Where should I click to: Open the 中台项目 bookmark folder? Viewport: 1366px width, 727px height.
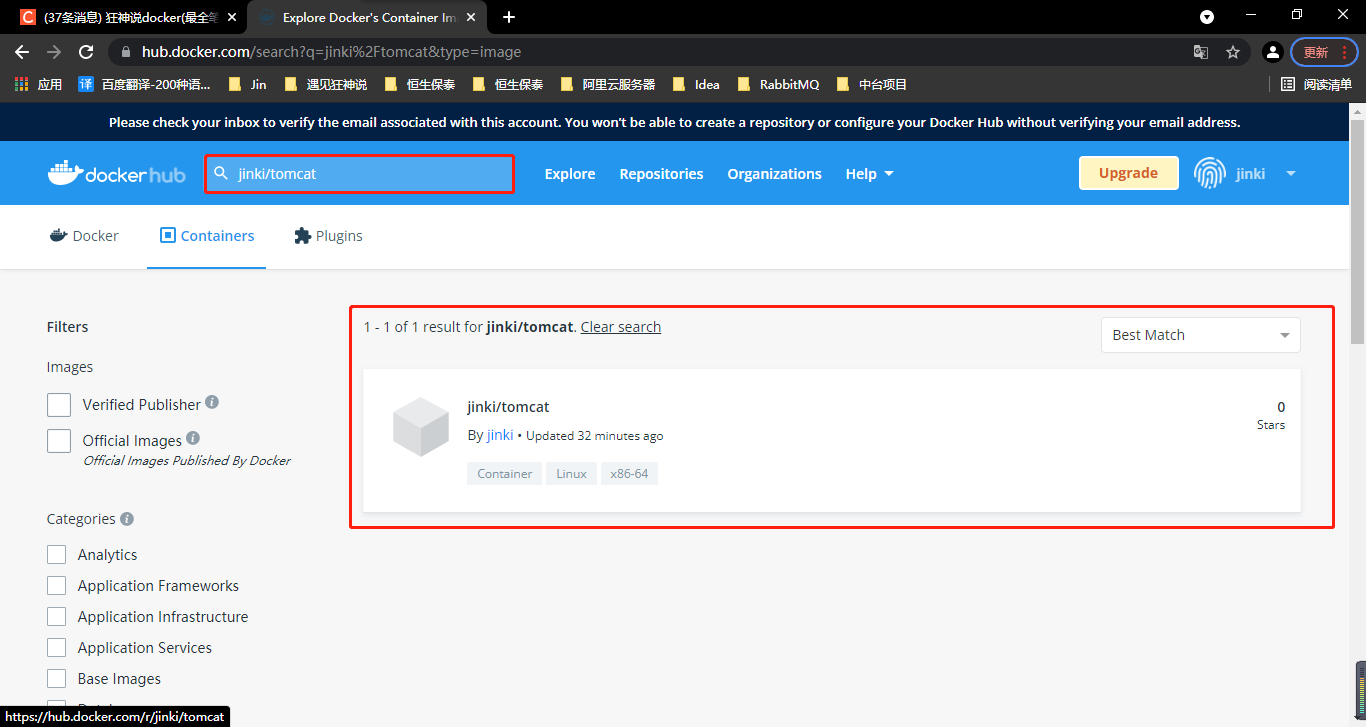pyautogui.click(x=872, y=84)
